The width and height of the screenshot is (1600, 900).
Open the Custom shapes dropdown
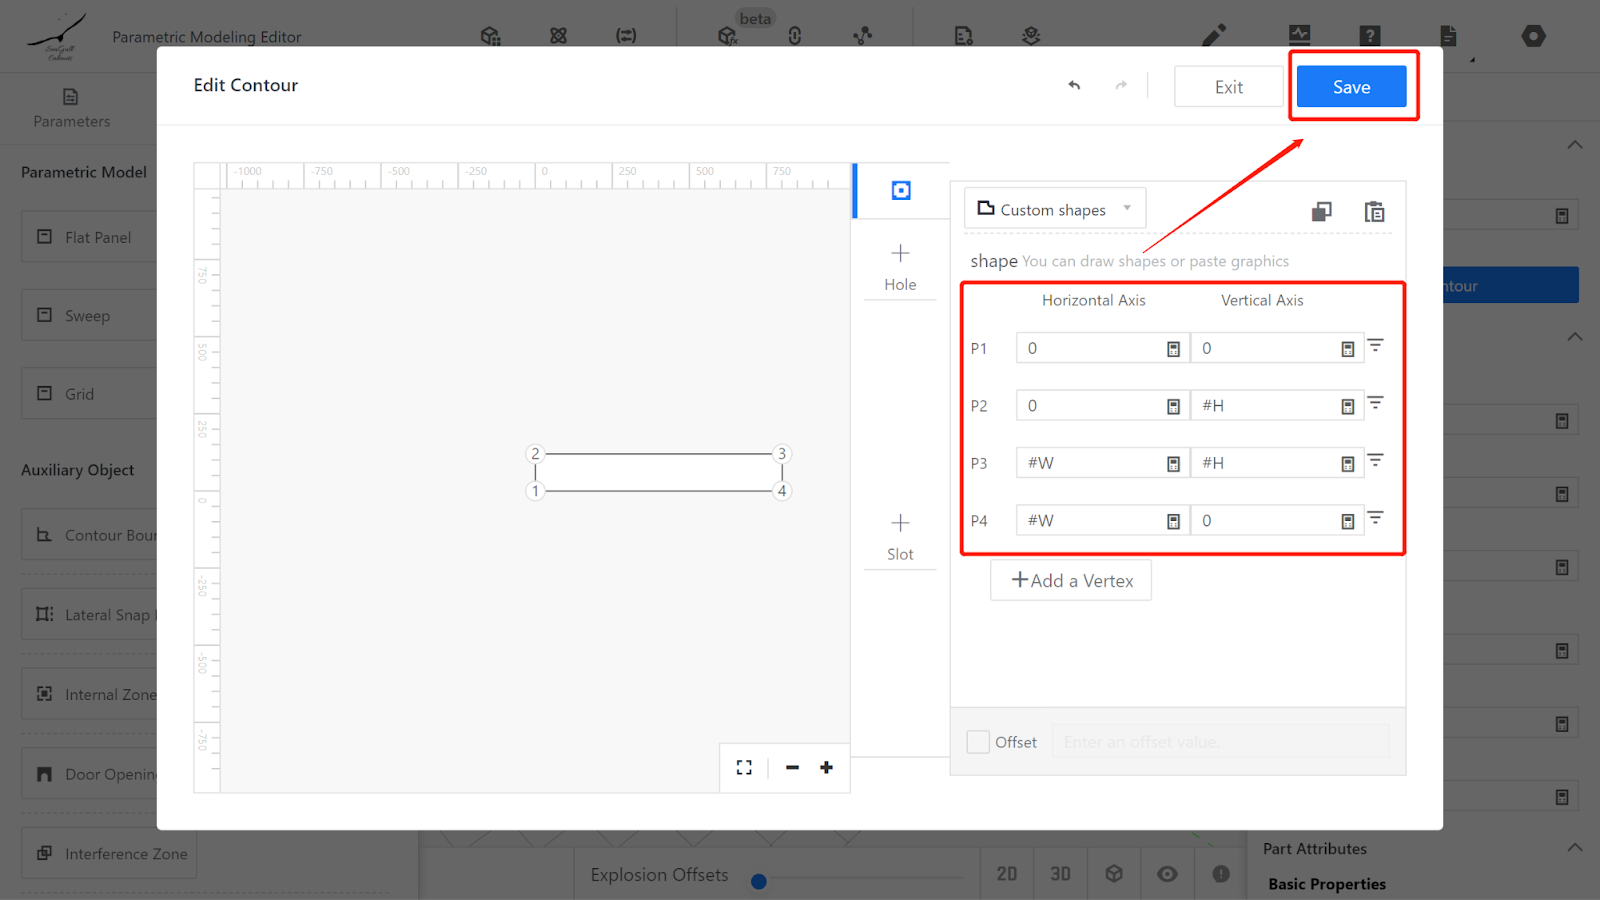1054,209
